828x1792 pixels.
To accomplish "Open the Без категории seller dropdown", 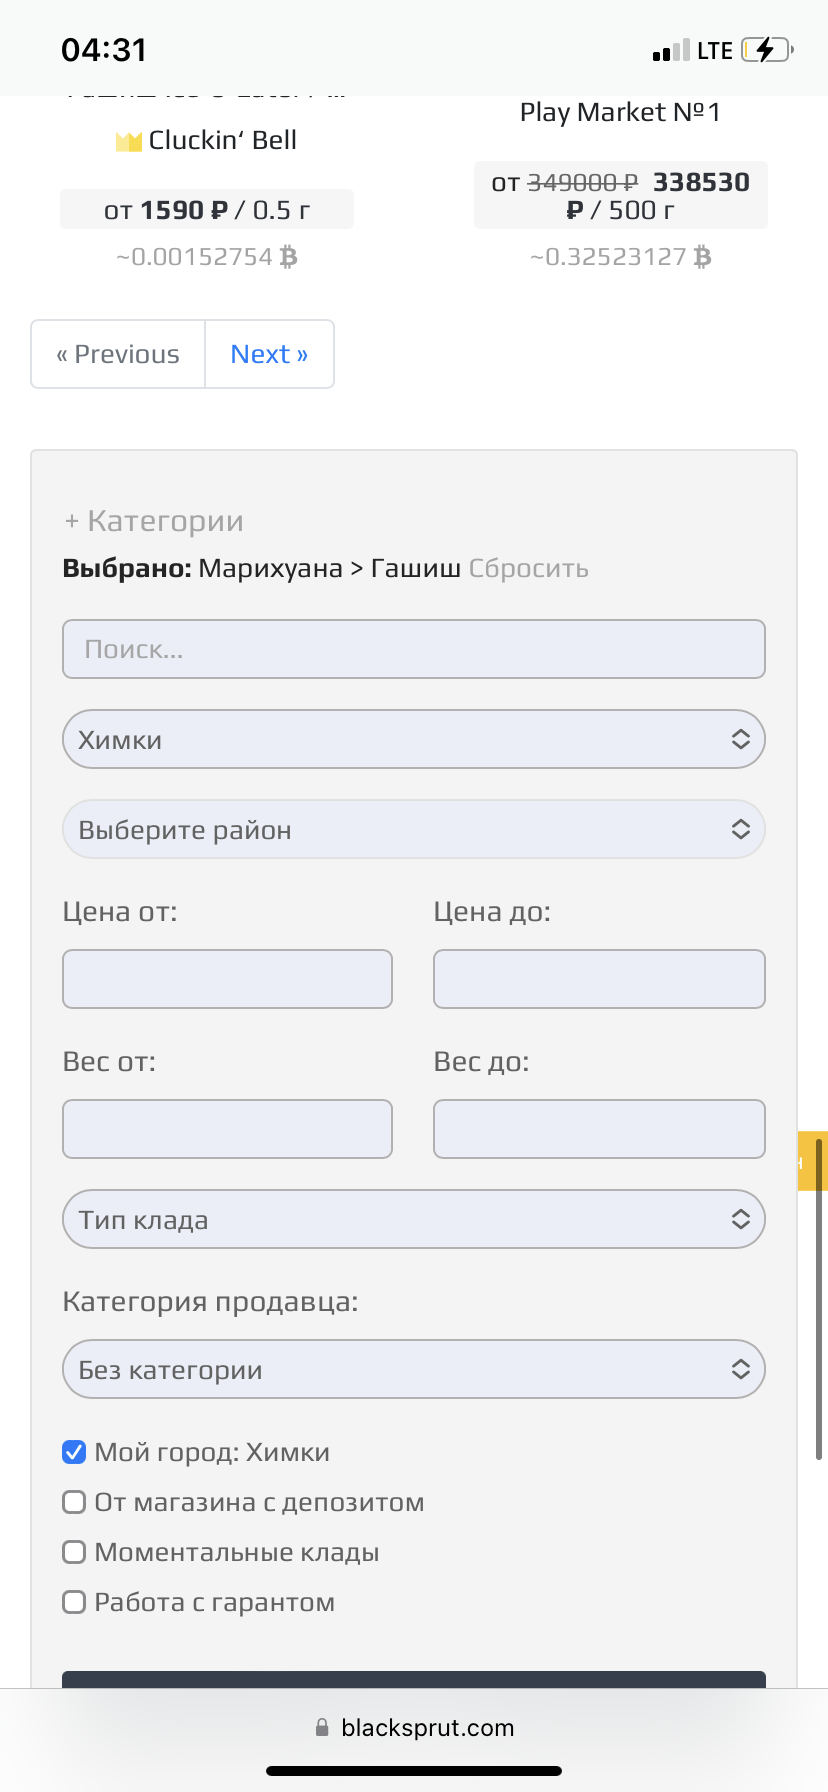I will [x=414, y=1369].
